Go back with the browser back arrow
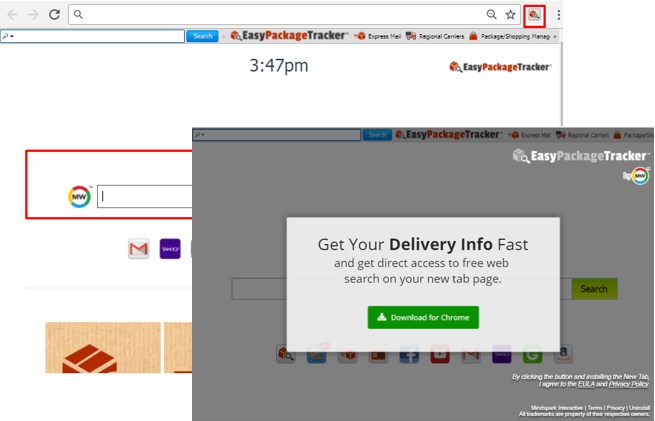655x421 pixels. coord(13,15)
